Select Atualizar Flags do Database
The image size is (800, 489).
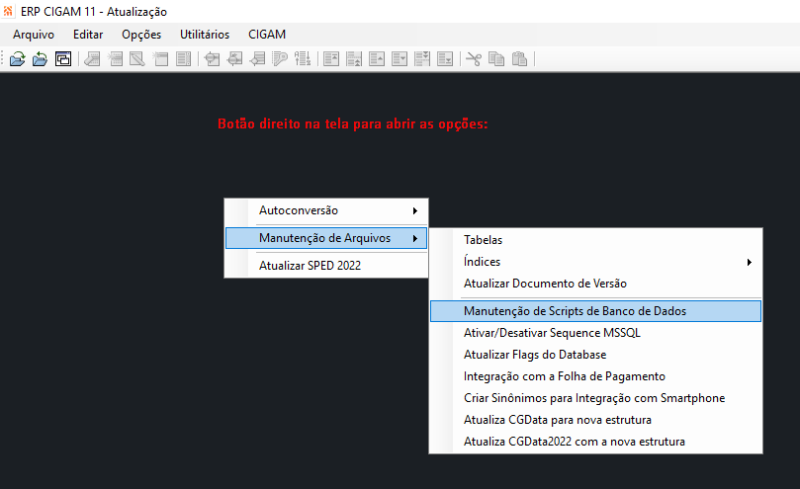[595, 354]
